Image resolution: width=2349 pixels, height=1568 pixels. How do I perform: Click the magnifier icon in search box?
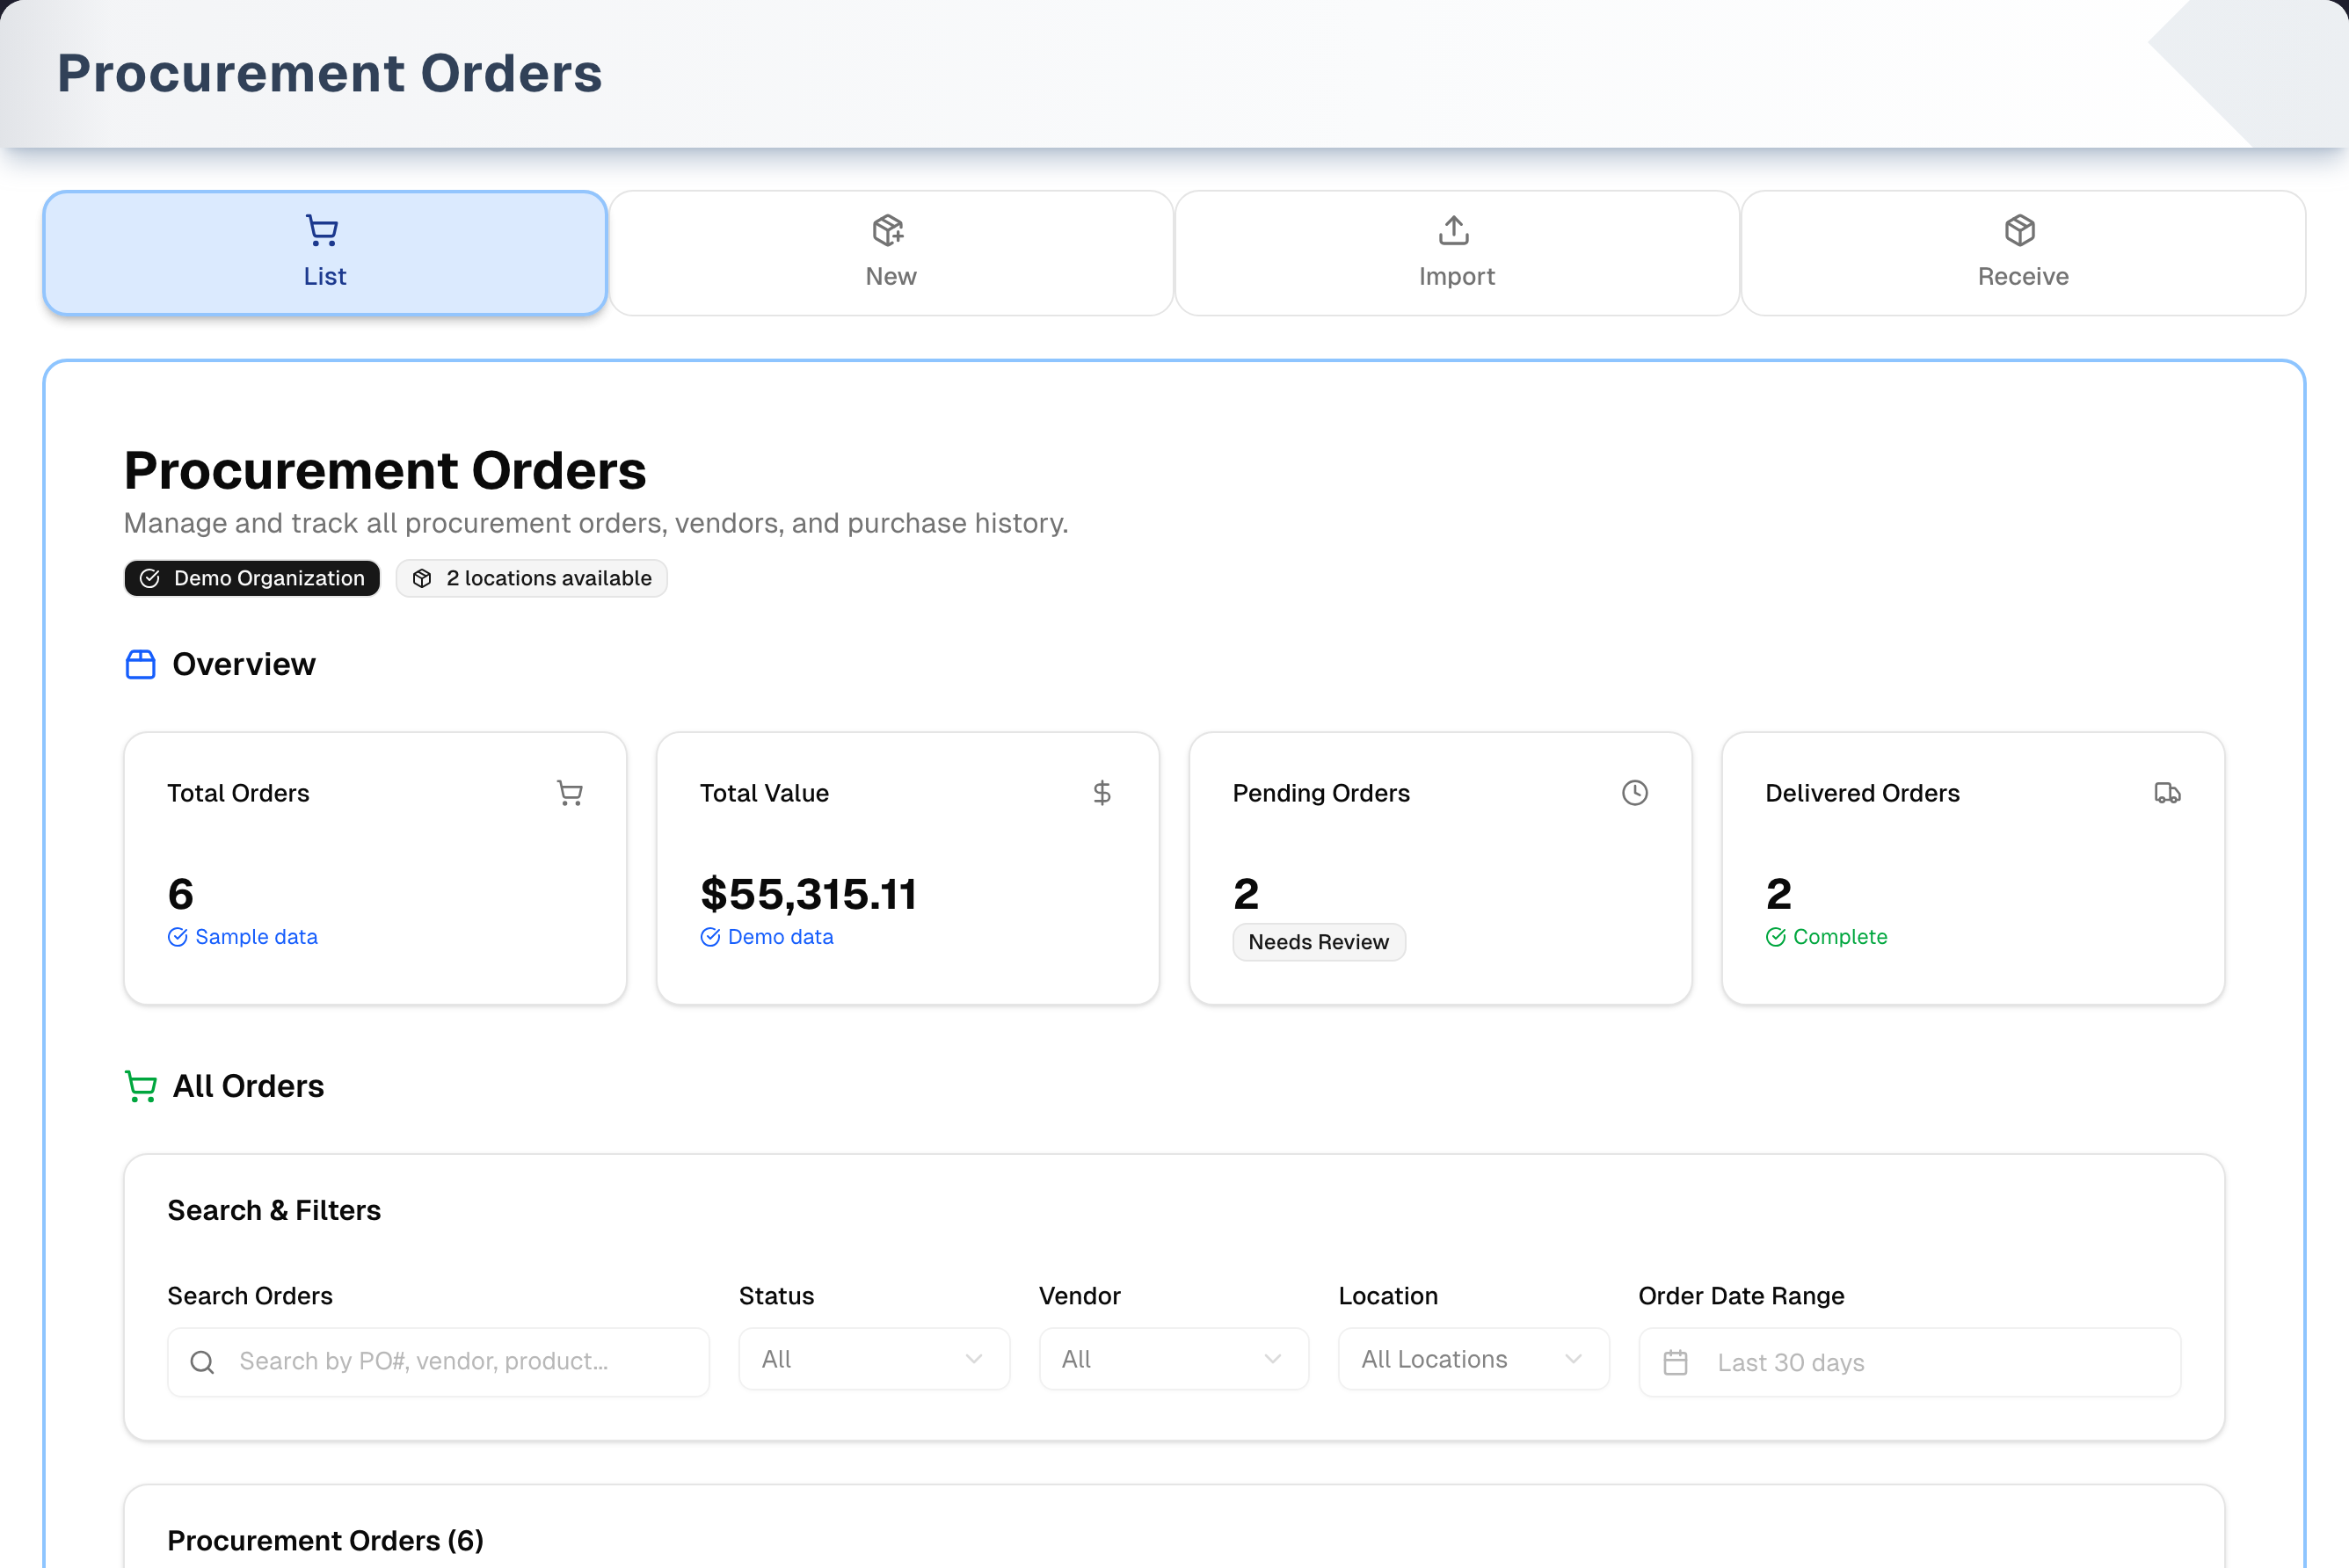[202, 1362]
